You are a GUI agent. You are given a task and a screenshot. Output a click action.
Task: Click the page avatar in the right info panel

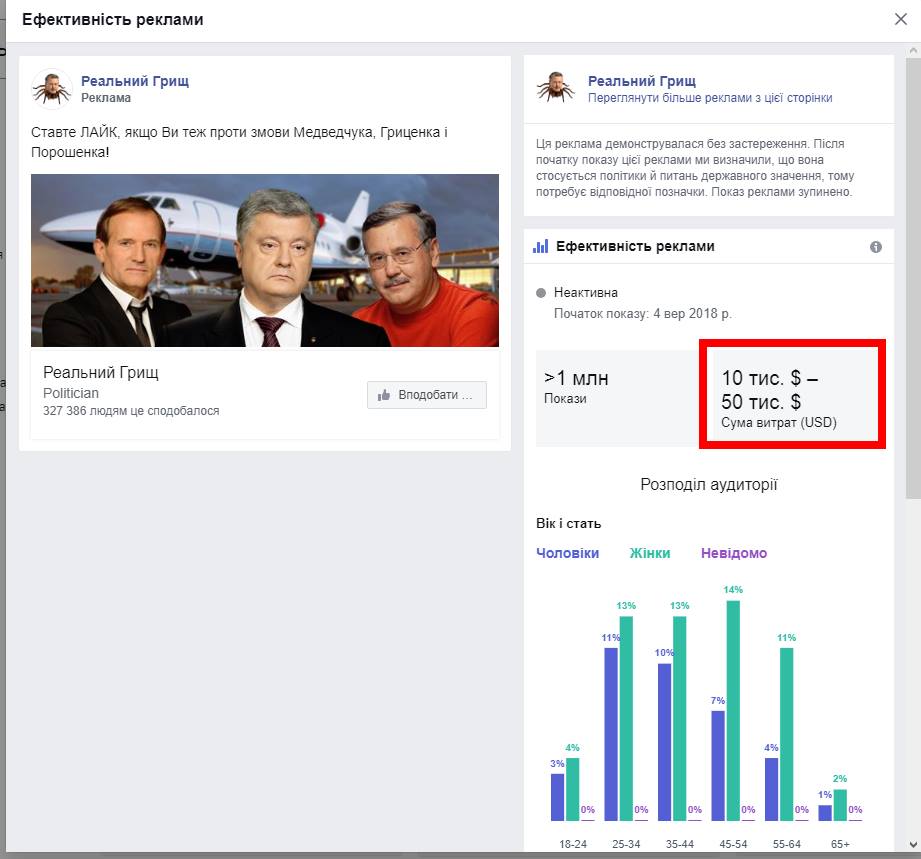pyautogui.click(x=556, y=89)
